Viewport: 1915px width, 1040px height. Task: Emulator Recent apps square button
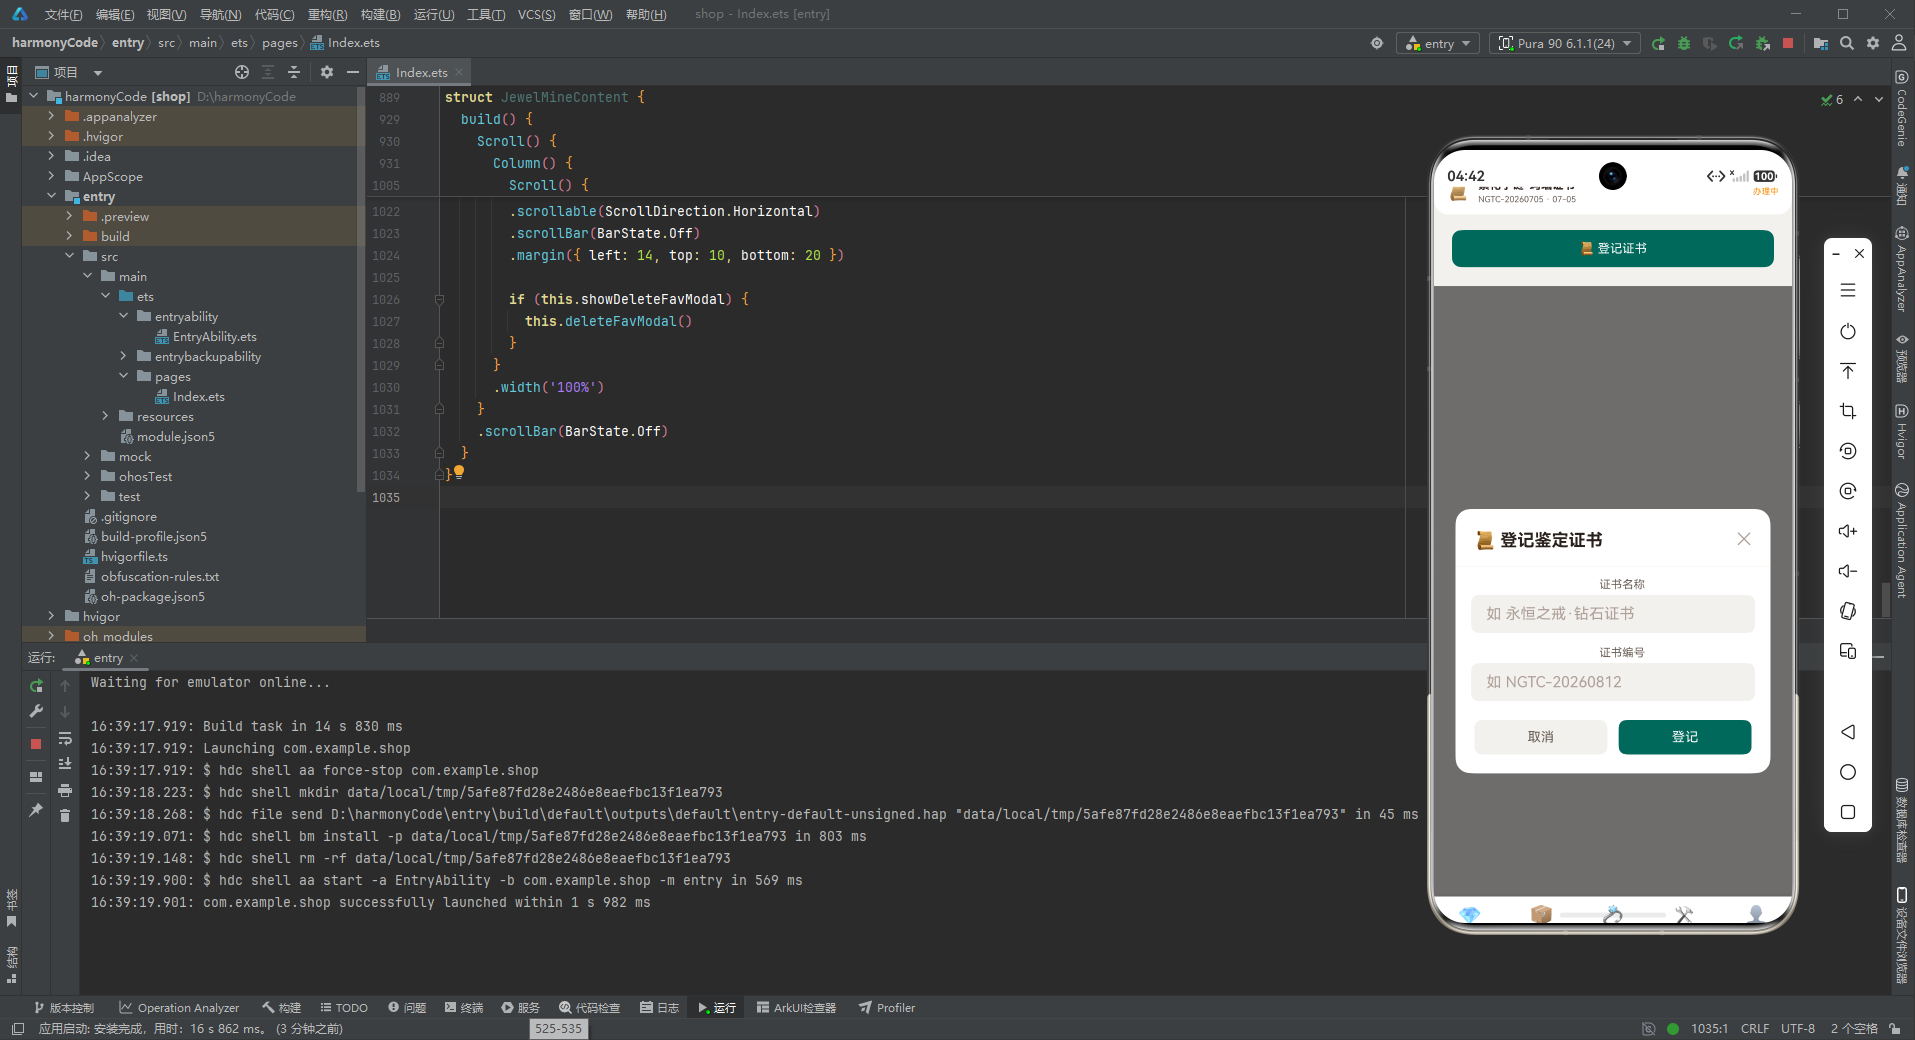1848,812
